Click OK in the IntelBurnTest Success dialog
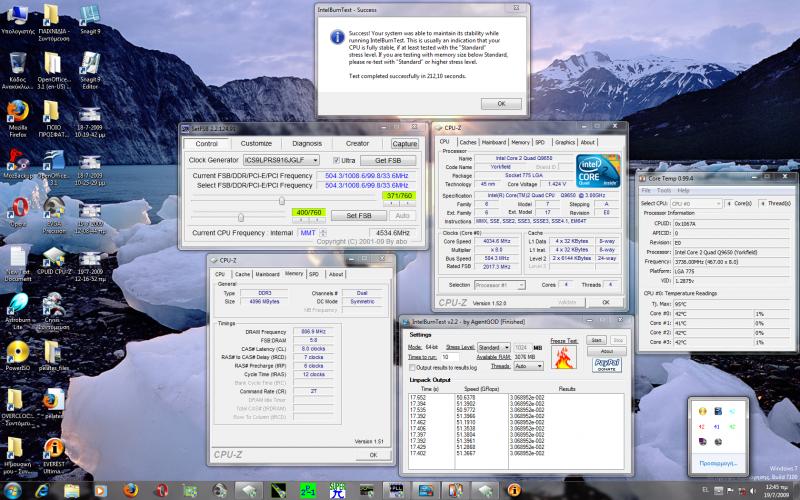800x500 pixels. click(x=501, y=104)
